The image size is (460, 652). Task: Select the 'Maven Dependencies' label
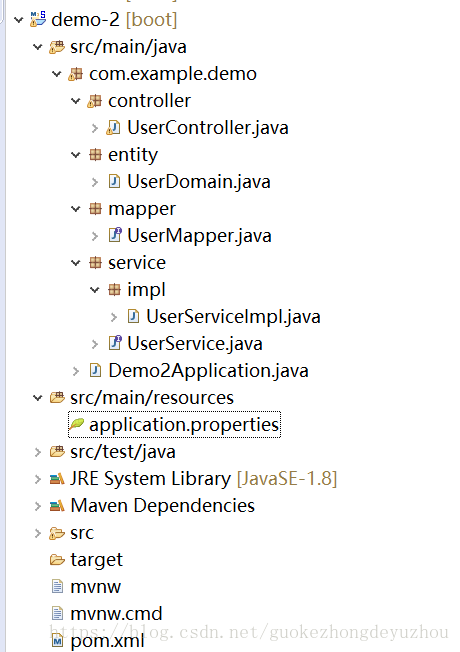click(163, 506)
